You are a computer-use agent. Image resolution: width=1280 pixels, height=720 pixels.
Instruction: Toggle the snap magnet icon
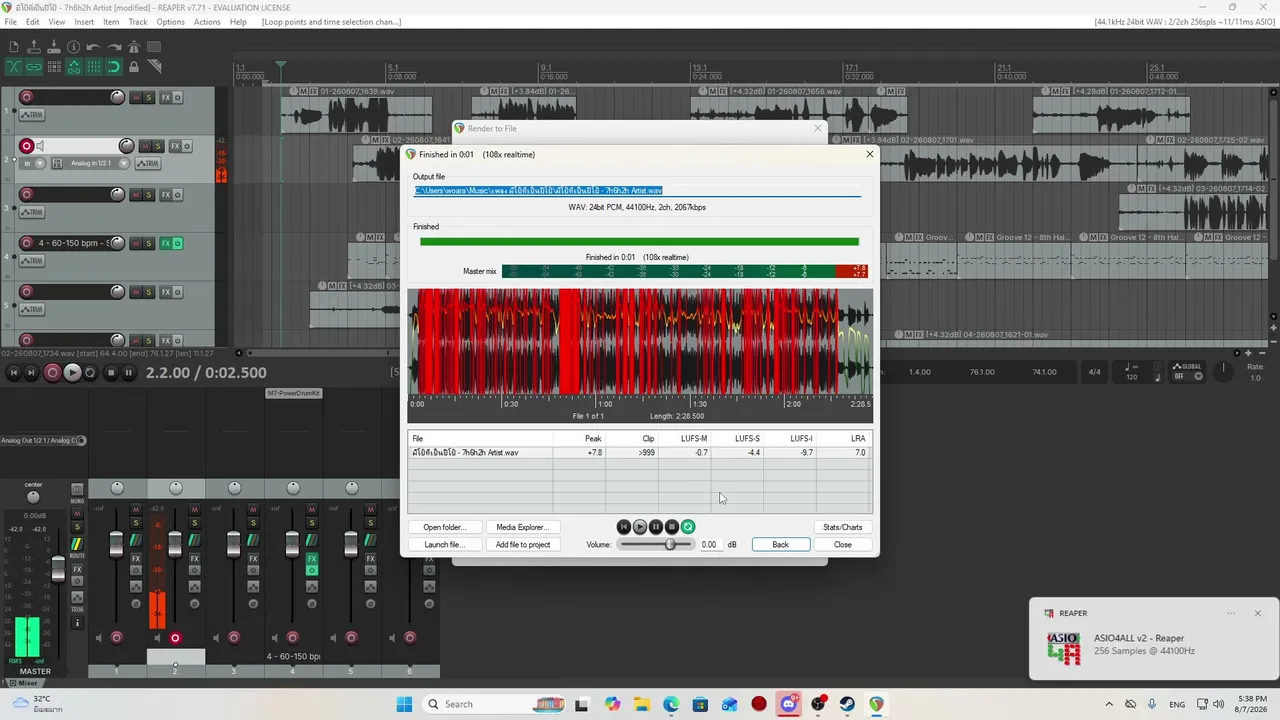114,67
